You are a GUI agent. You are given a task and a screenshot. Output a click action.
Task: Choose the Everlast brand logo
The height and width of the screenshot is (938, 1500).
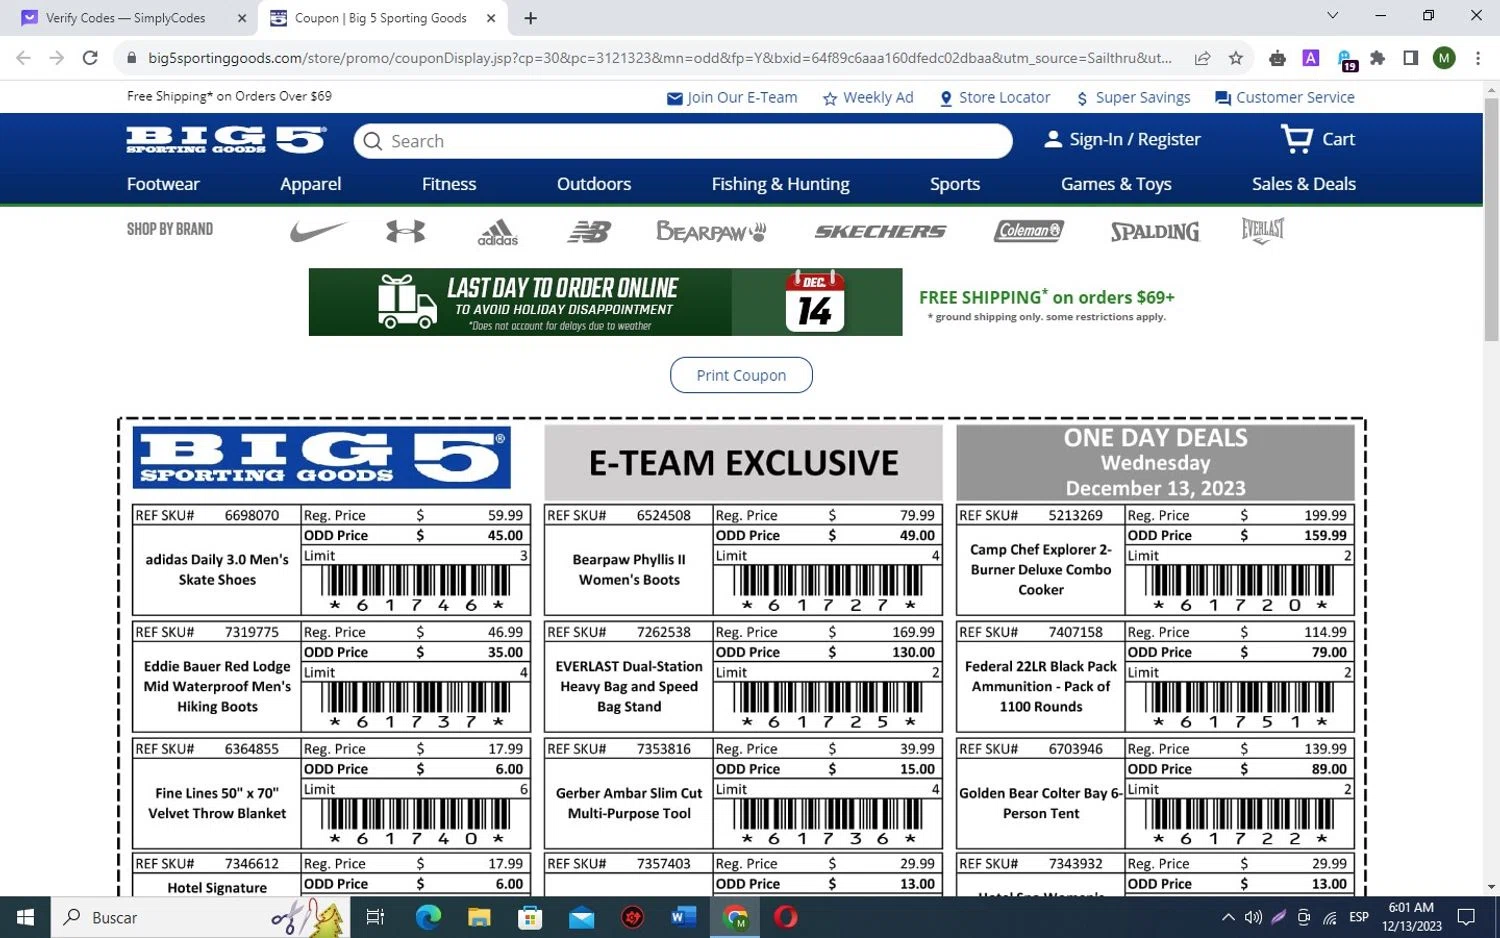point(1263,231)
